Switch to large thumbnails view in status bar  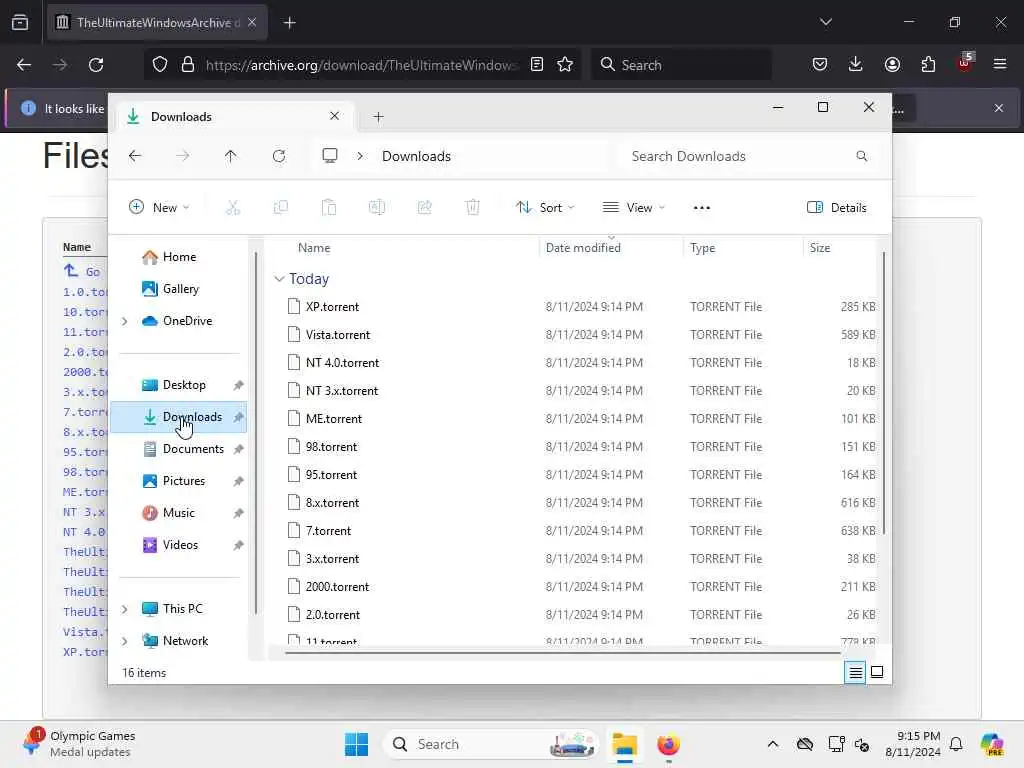point(877,672)
